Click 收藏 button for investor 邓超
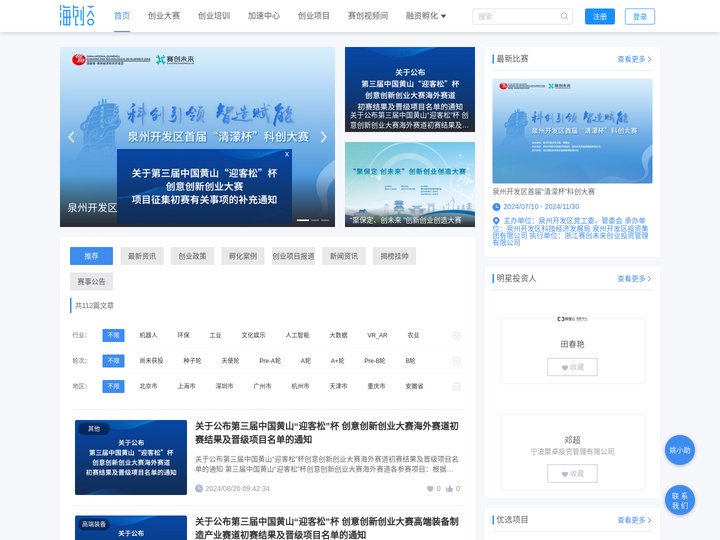Viewport: 720px width, 540px height. pyautogui.click(x=572, y=474)
